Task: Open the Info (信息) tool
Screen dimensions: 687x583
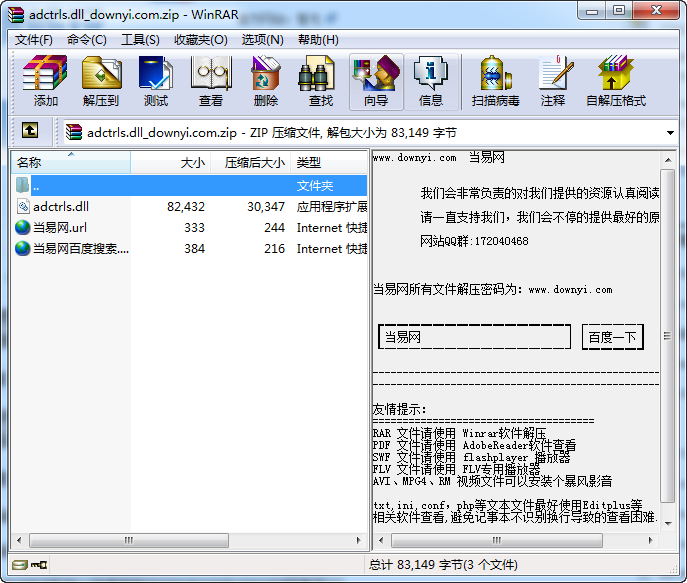Action: tap(431, 81)
